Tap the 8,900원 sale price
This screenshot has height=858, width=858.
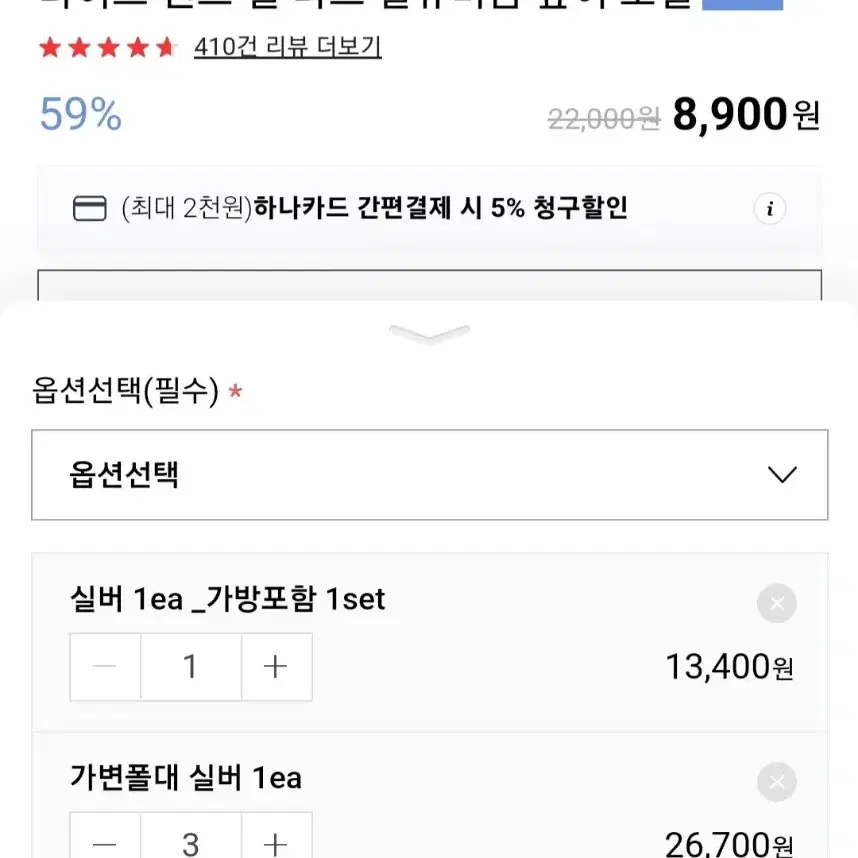pos(745,114)
